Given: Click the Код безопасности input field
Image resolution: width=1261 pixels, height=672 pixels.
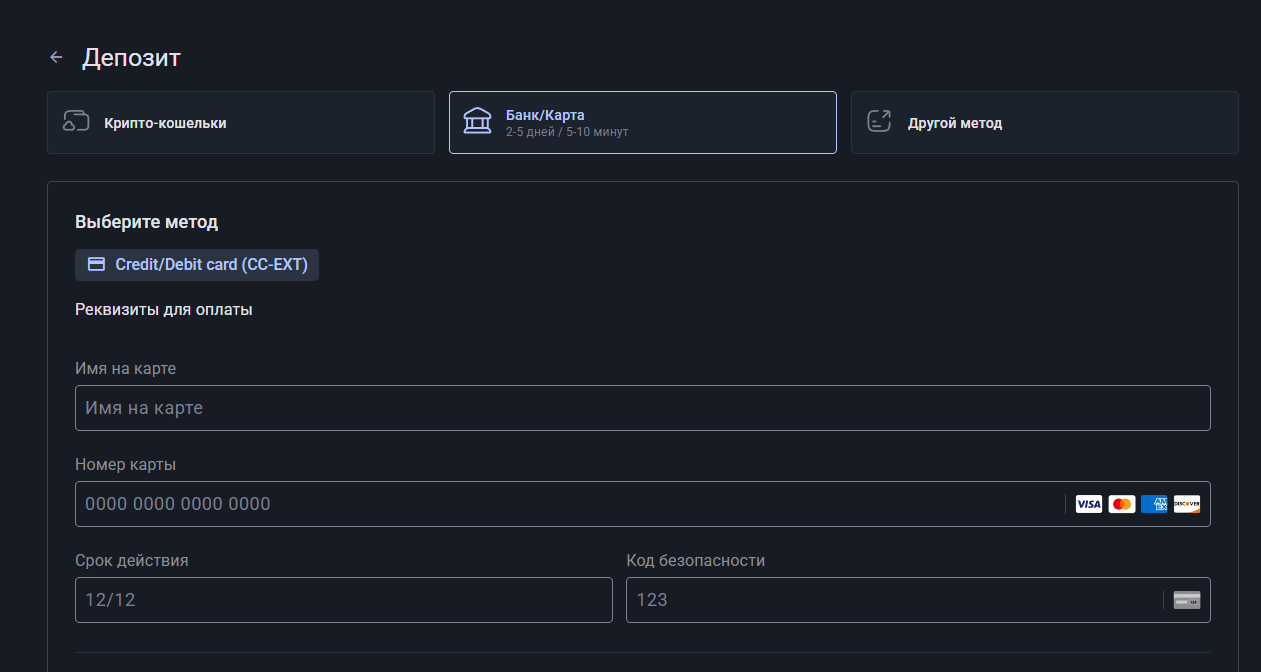Looking at the screenshot, I should 918,600.
